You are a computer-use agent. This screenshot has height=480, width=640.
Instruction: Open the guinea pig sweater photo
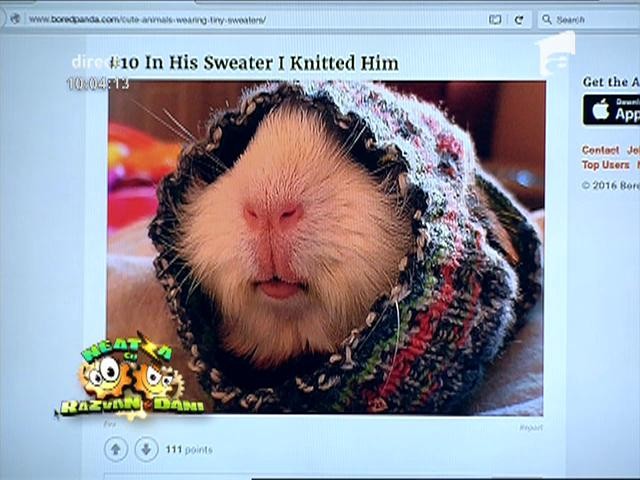326,248
